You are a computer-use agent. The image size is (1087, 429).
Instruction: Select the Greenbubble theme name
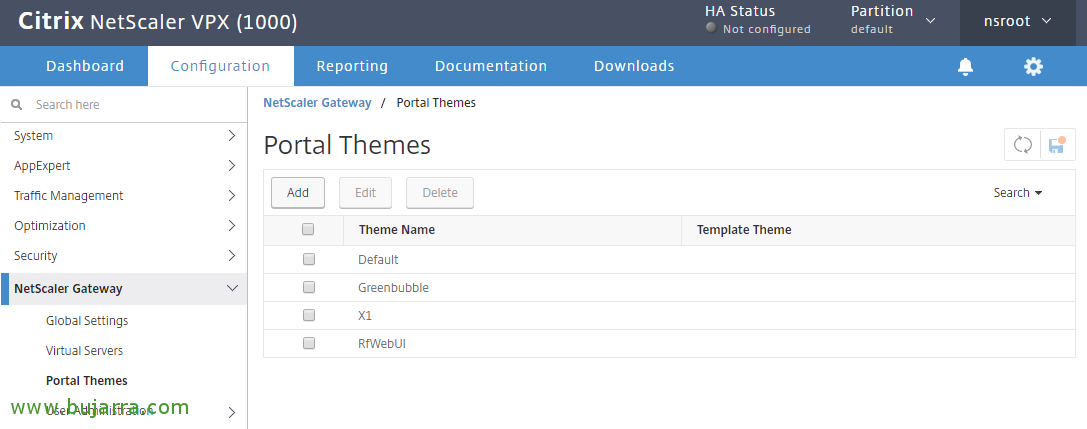coord(393,287)
